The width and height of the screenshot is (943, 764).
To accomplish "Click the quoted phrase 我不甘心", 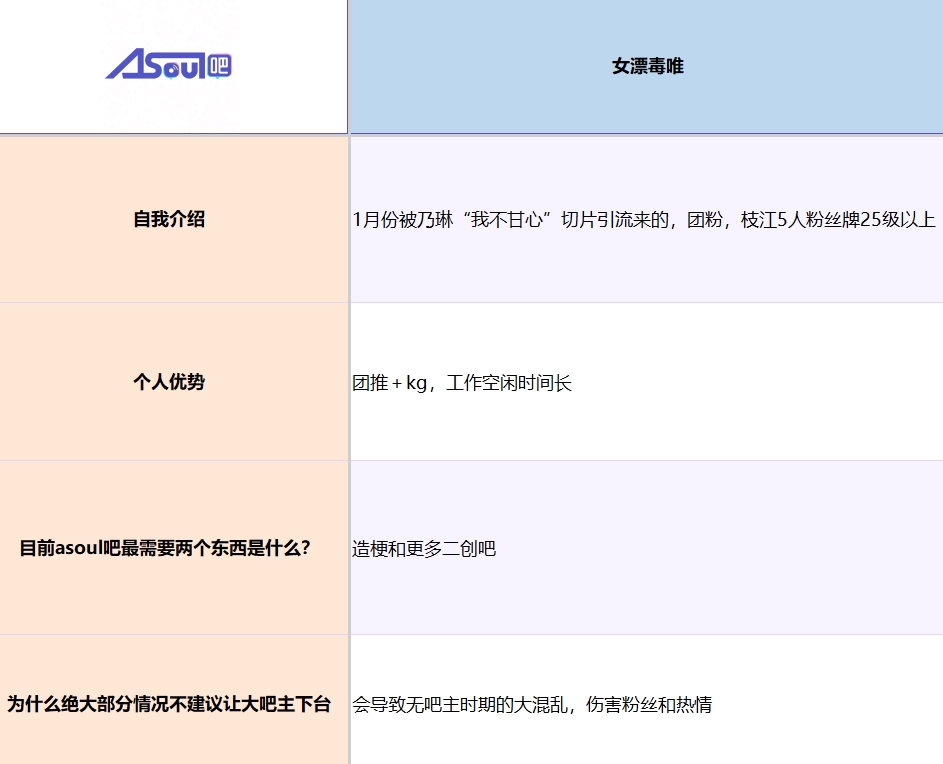I will coord(508,220).
